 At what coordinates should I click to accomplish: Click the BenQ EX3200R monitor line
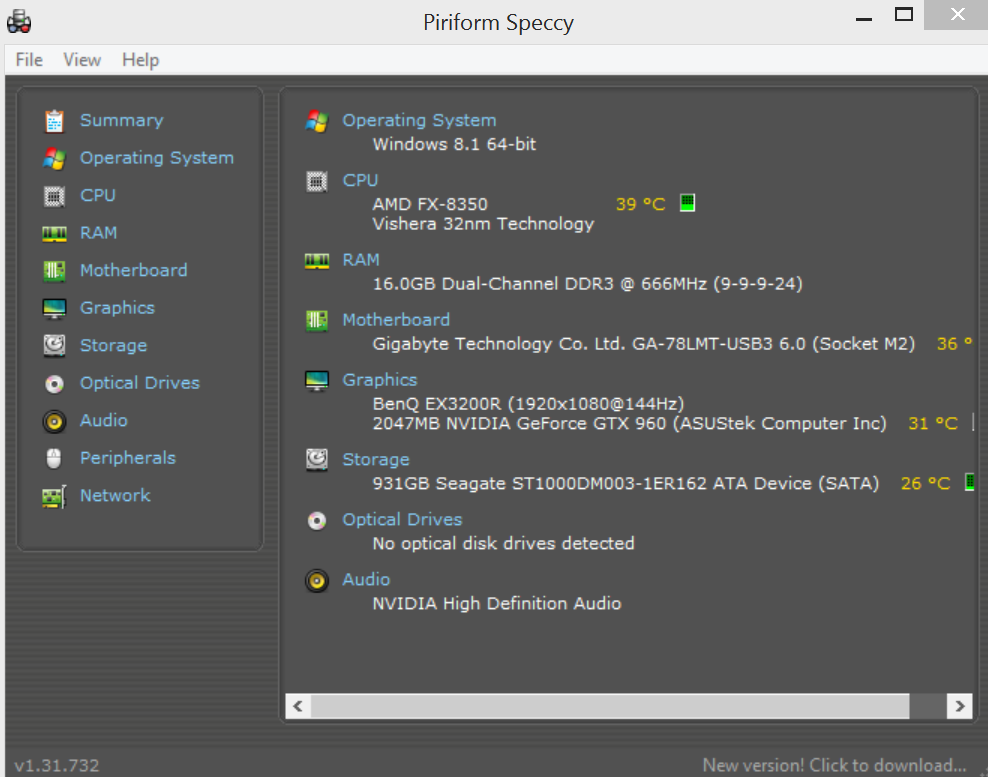click(528, 404)
